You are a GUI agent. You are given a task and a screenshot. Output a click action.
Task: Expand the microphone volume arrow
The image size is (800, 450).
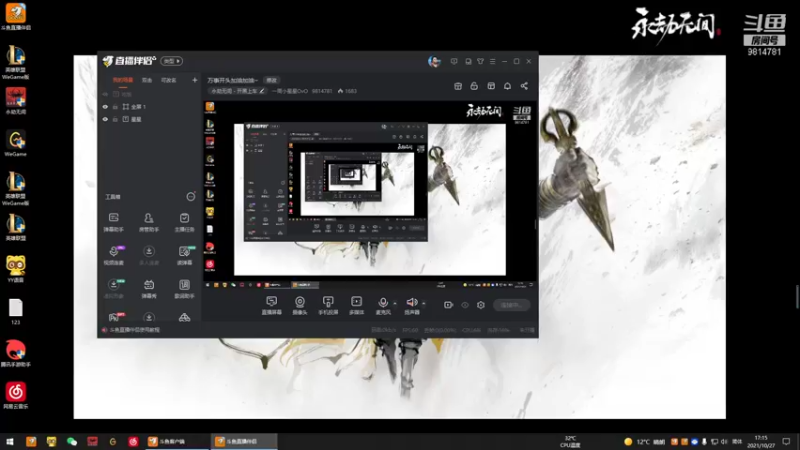tap(395, 304)
